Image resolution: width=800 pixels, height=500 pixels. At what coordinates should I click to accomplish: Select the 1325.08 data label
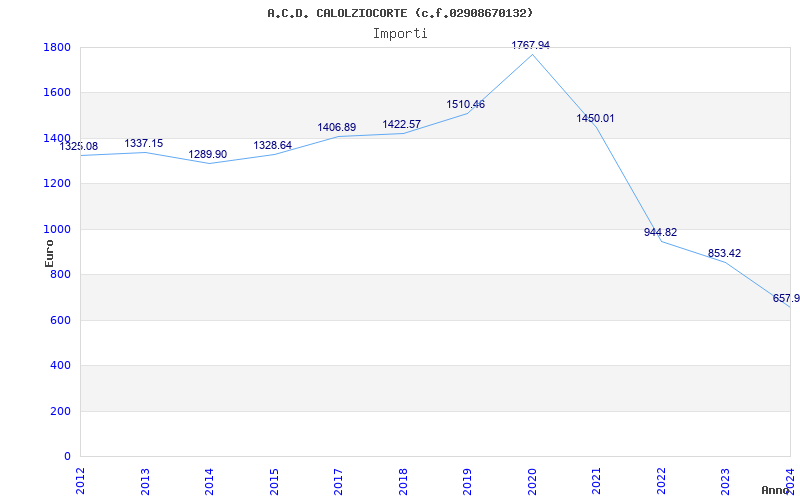(x=79, y=146)
